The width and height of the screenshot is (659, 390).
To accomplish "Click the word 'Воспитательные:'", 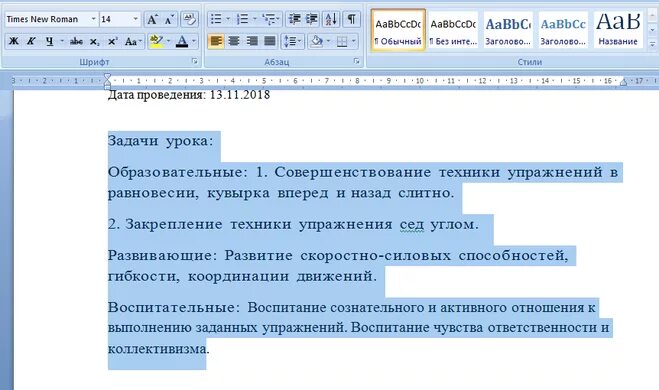I will pos(174,307).
